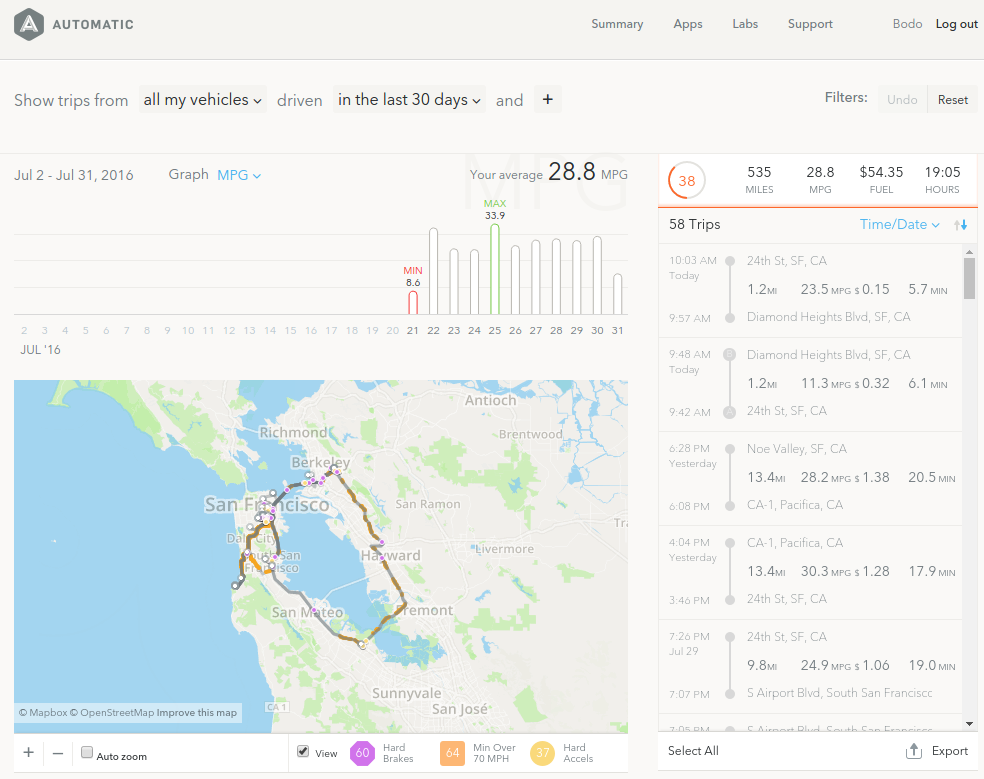The height and width of the screenshot is (779, 984).
Task: Select the MAX bar for July 25
Action: click(x=495, y=269)
